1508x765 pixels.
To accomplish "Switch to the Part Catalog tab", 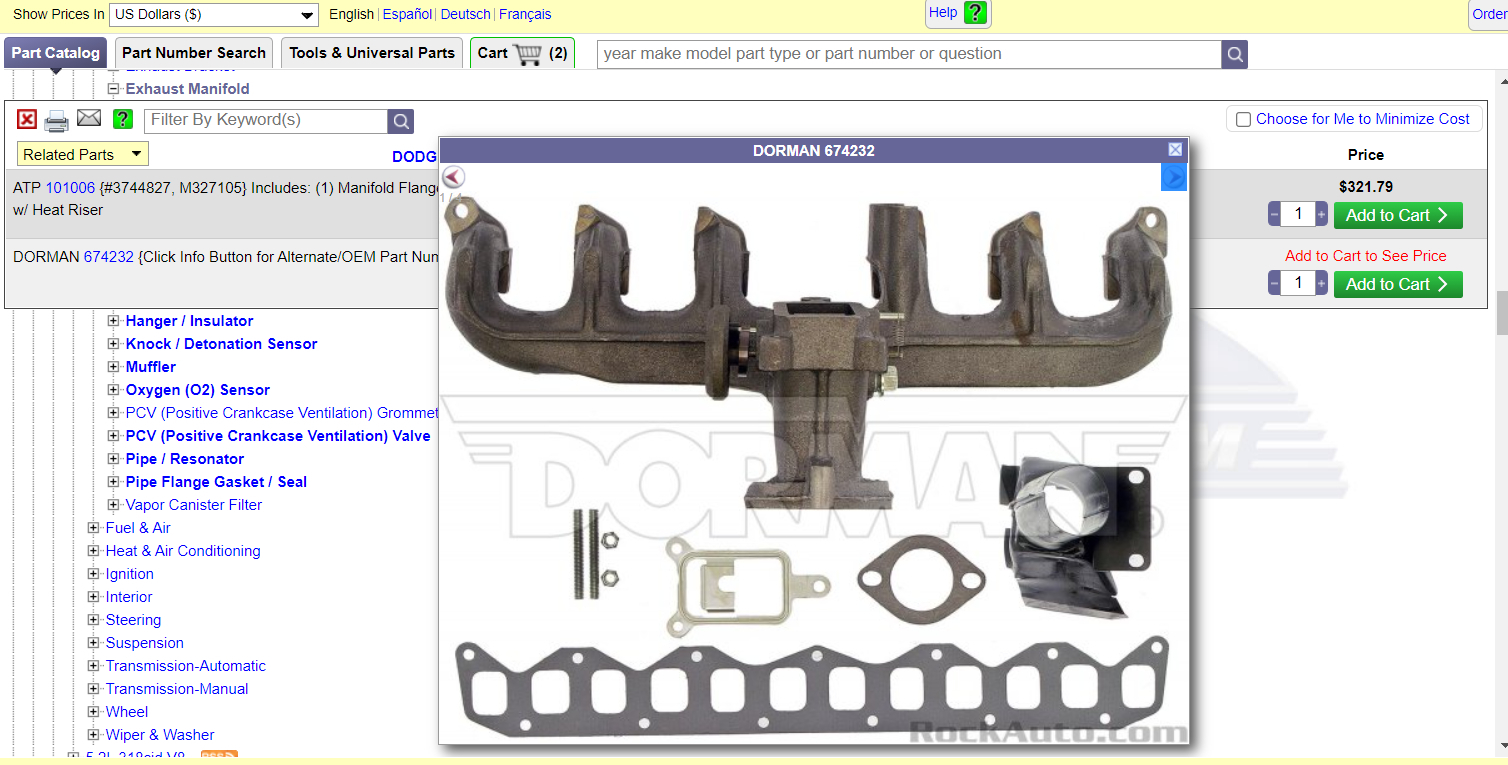I will coord(55,53).
